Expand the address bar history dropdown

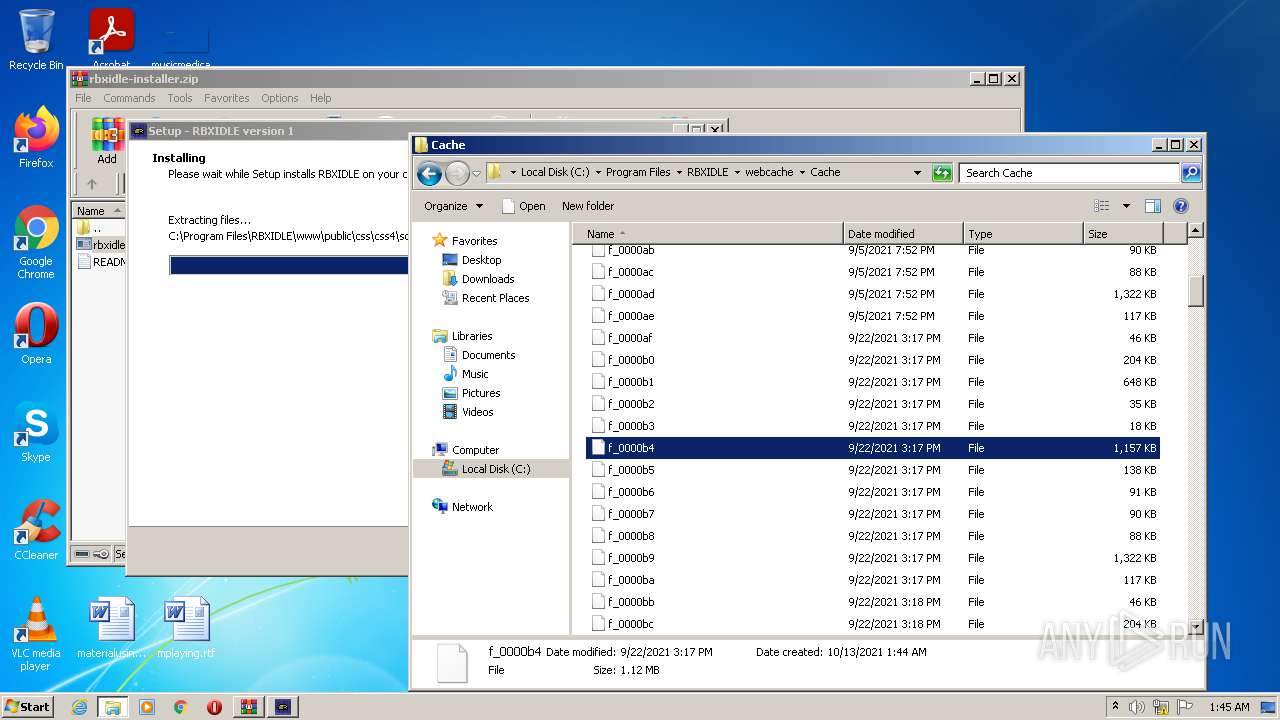[x=917, y=173]
